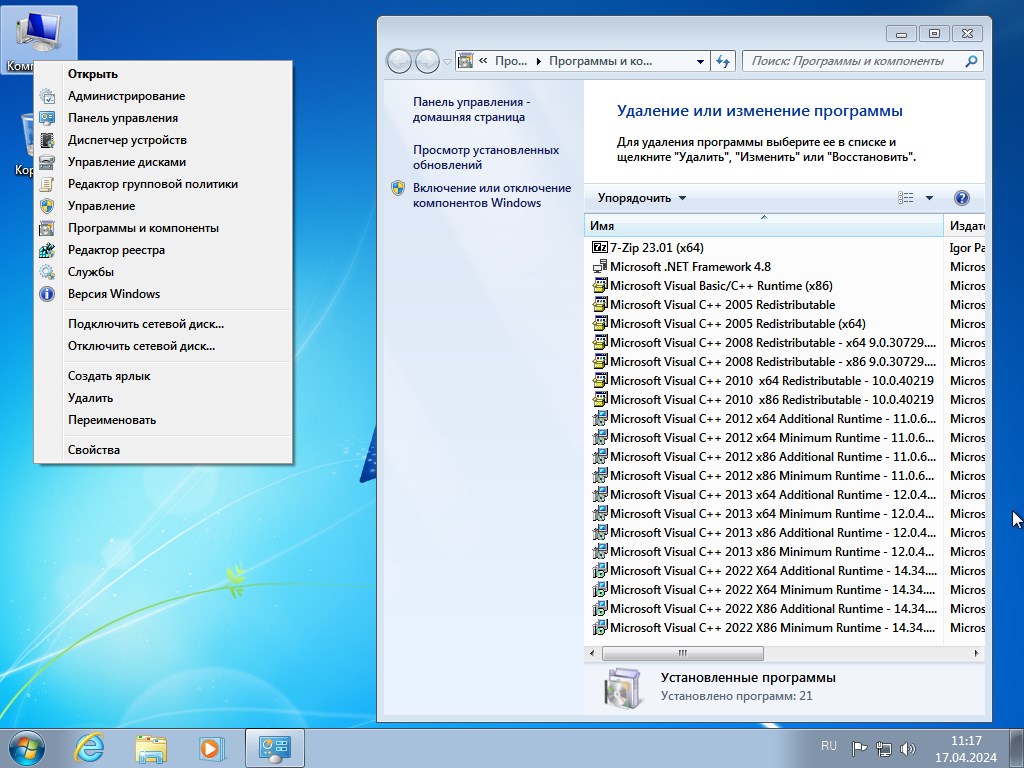The image size is (1024, 768).
Task: Sort by the Имя column header
Action: (x=763, y=225)
